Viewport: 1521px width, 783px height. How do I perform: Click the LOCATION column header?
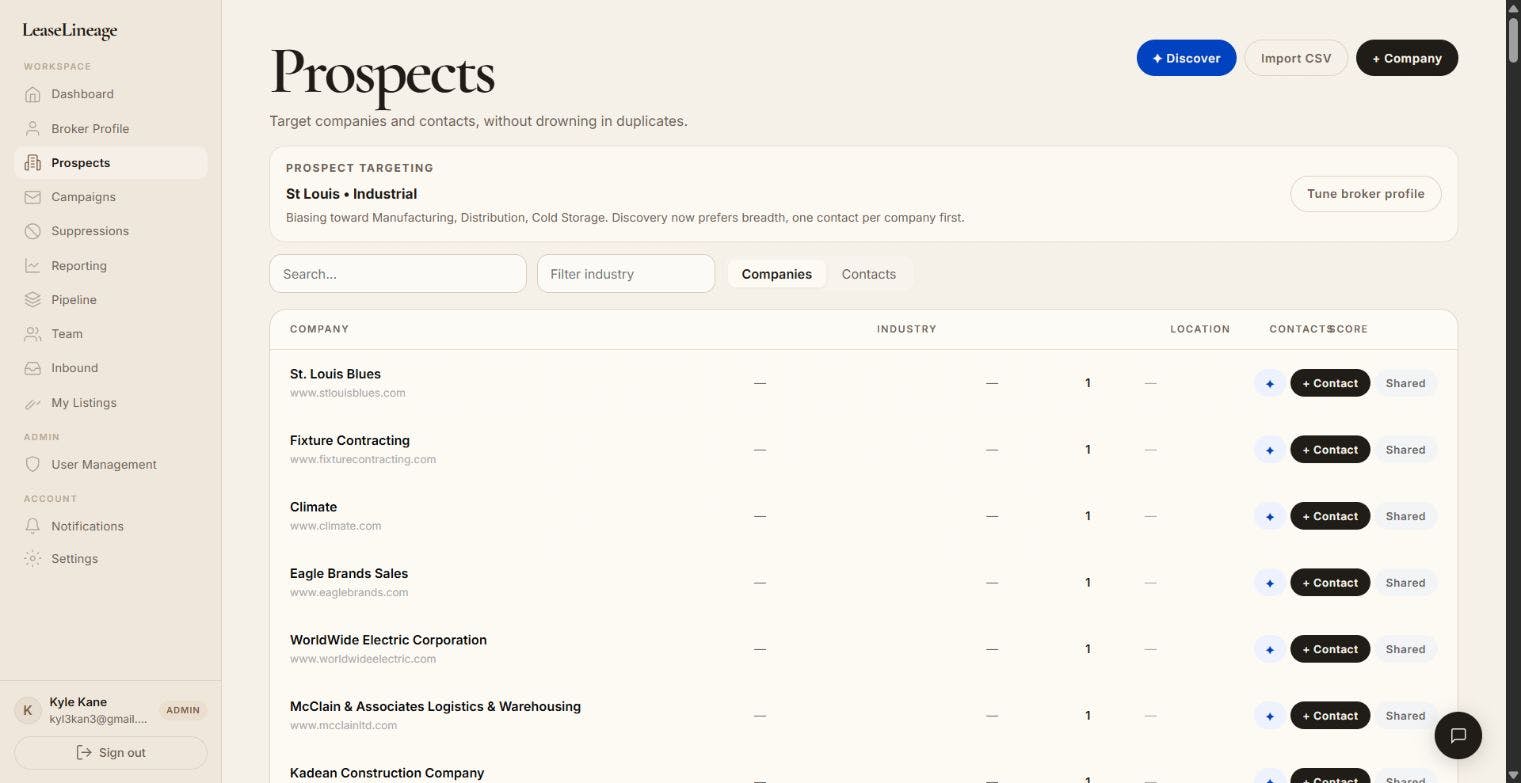(x=1200, y=329)
